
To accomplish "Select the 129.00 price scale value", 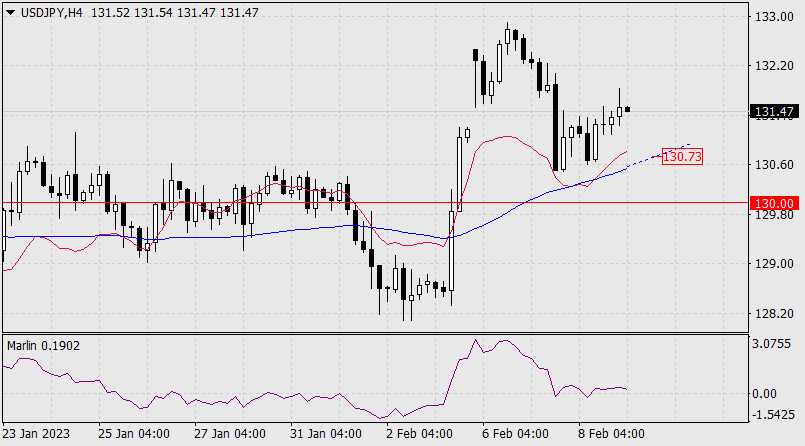I will pos(774,264).
